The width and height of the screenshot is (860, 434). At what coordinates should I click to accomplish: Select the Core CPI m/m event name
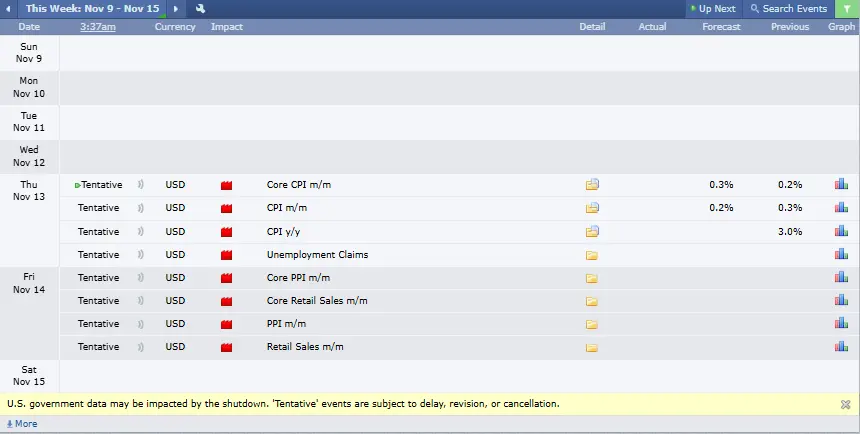[x=299, y=185]
